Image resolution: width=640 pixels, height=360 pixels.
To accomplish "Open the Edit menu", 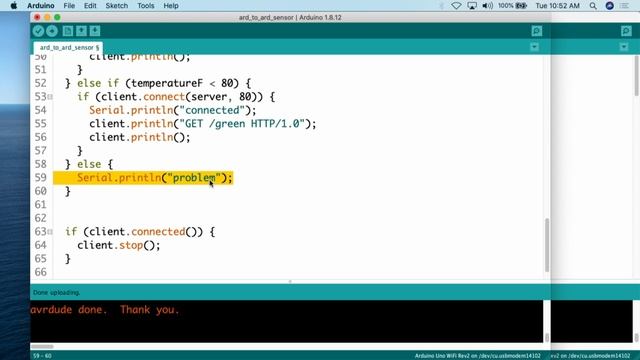I will (x=90, y=6).
